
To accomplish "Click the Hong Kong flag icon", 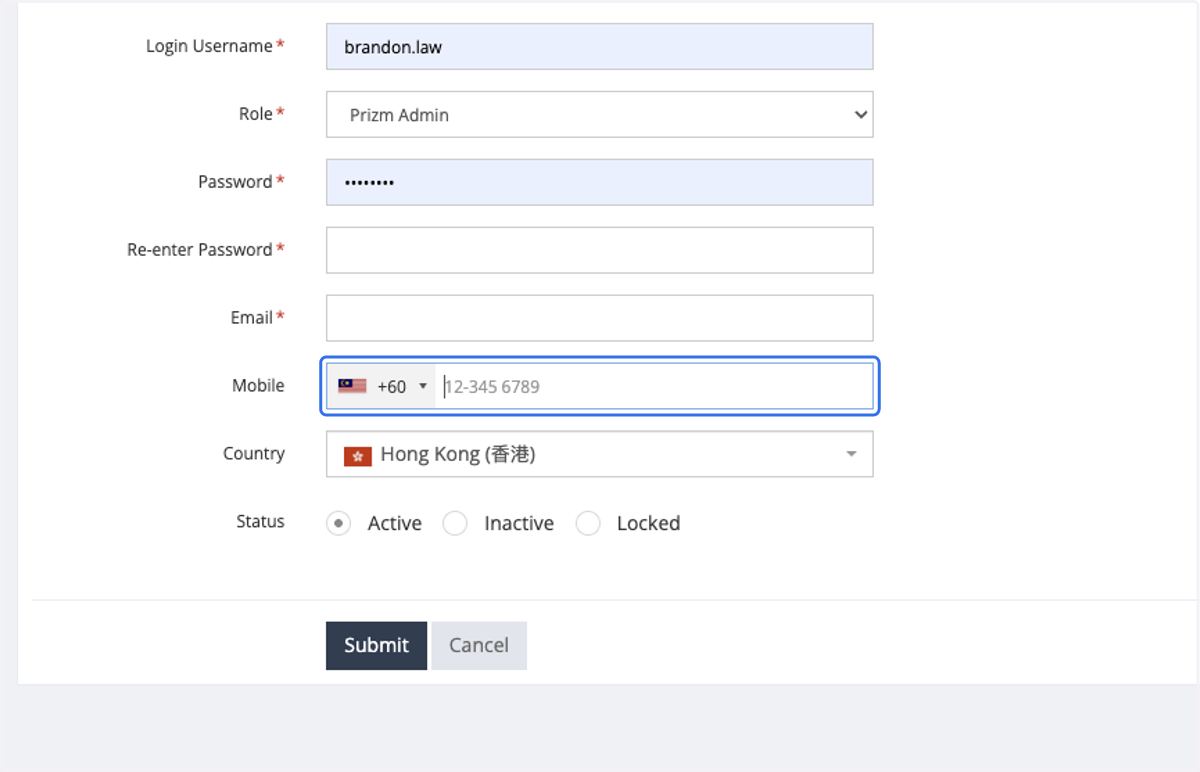I will (x=358, y=456).
